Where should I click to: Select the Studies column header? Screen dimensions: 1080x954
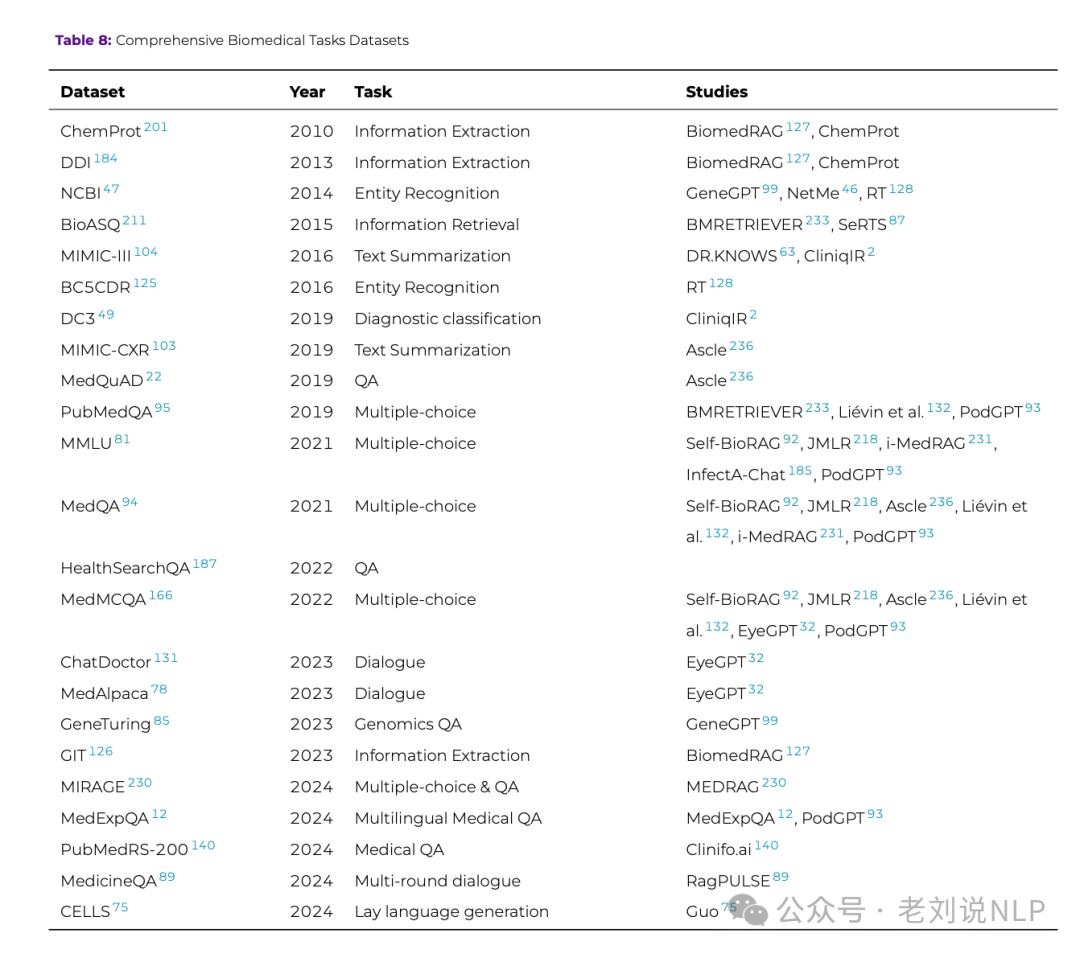(716, 92)
